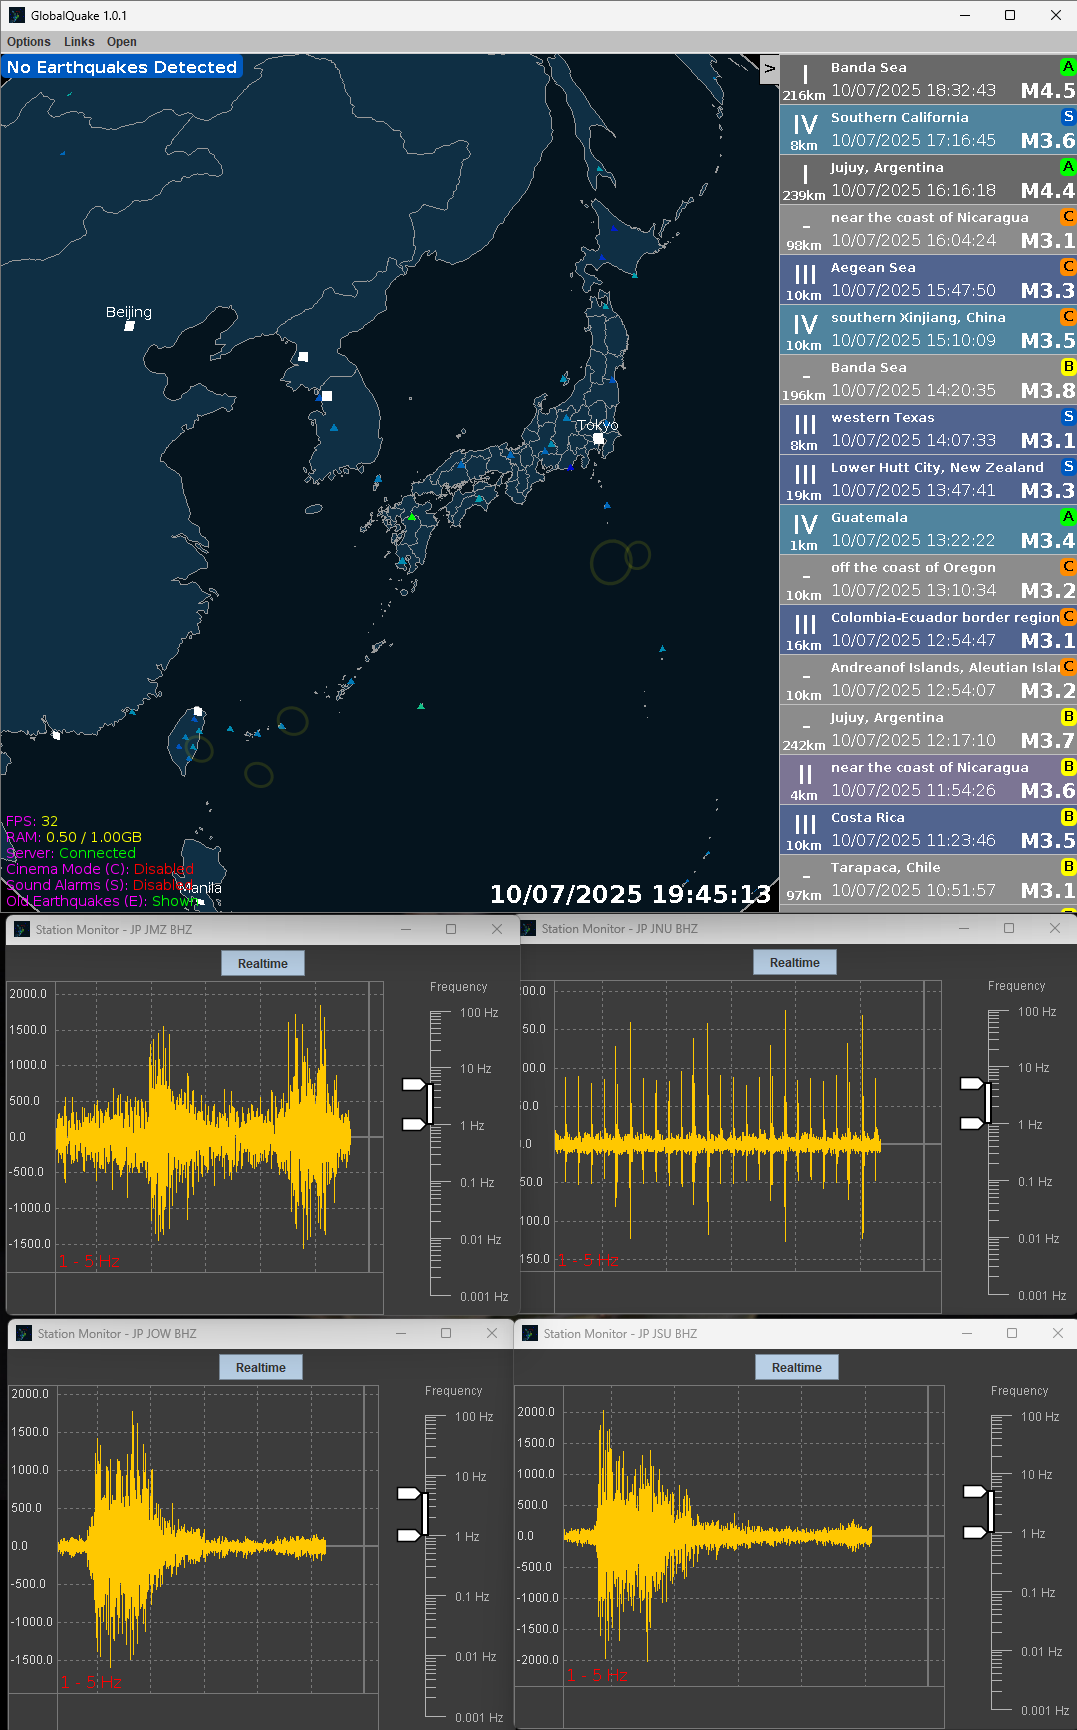Open the Open menu
This screenshot has height=1730, width=1077.
click(x=122, y=42)
